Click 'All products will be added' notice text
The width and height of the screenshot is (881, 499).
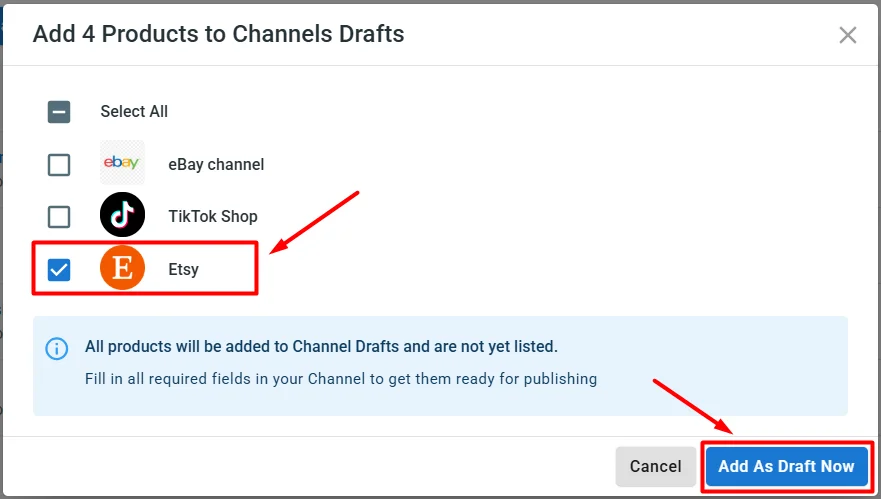click(321, 347)
